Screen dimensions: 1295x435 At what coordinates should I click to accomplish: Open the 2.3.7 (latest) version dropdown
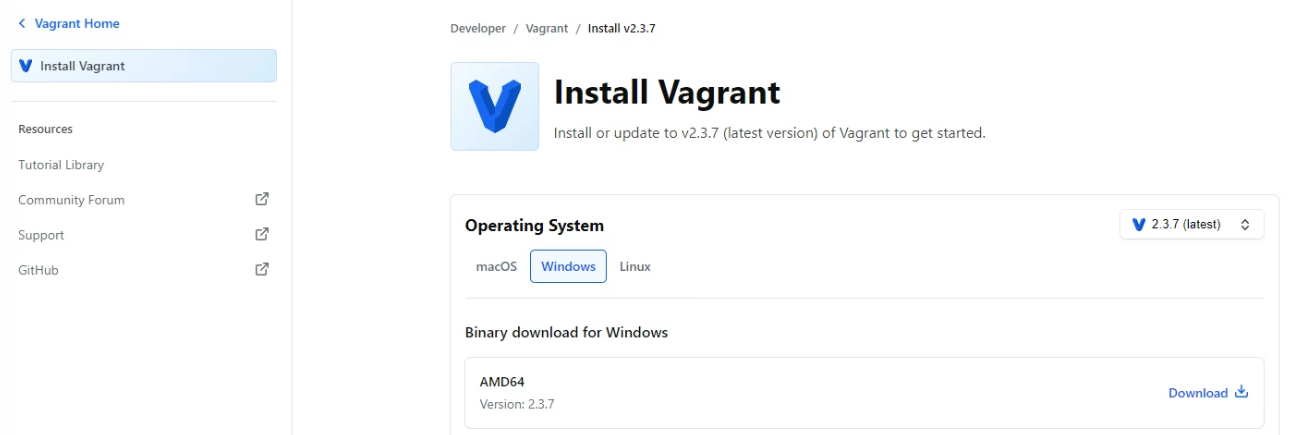coord(1192,225)
